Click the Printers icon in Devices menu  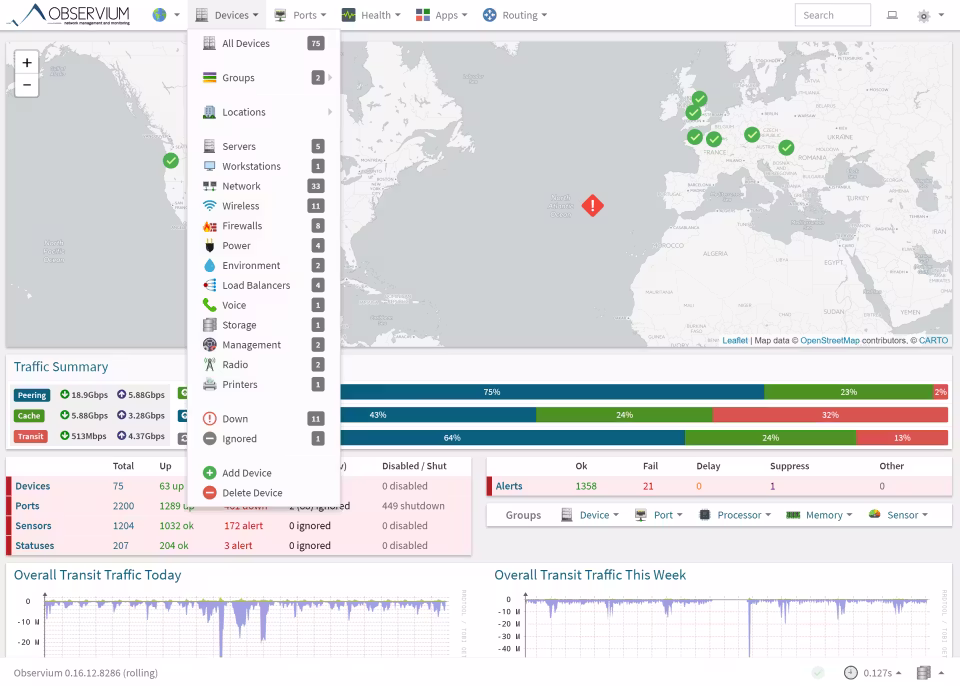coord(209,385)
